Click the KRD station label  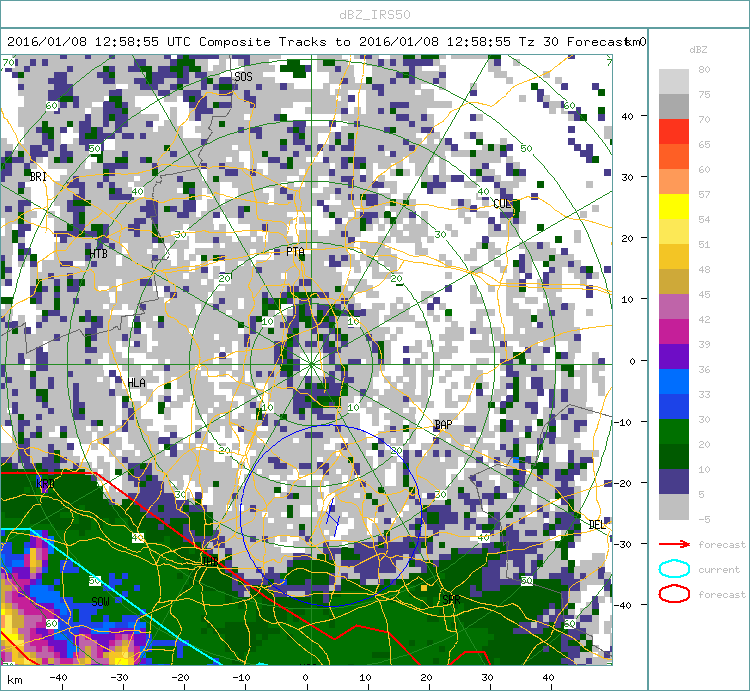[45, 483]
